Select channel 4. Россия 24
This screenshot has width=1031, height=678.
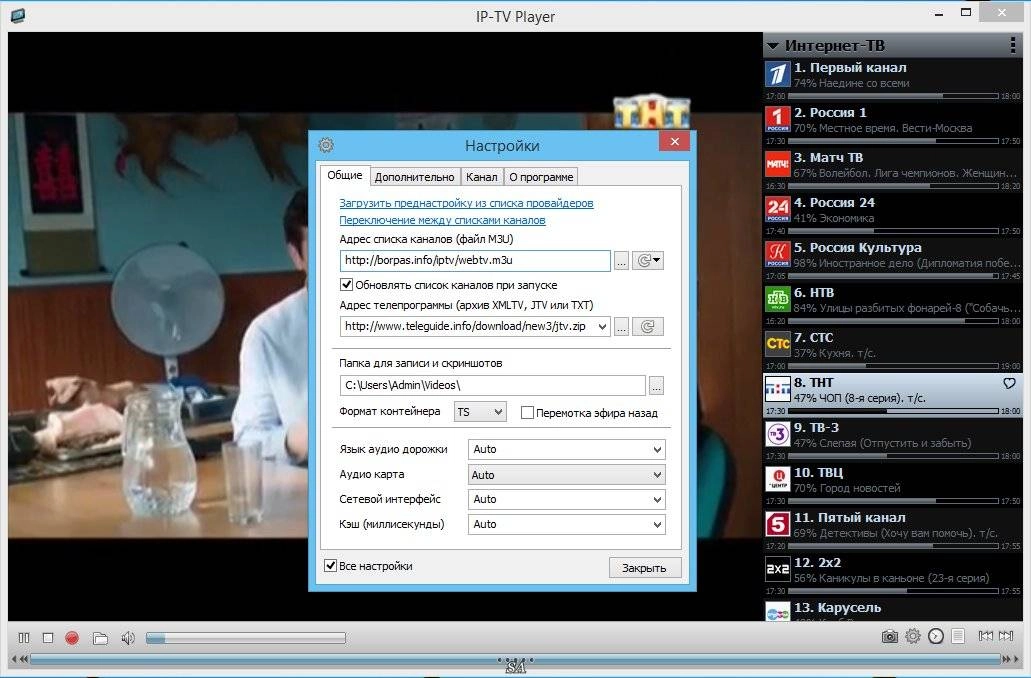click(893, 214)
